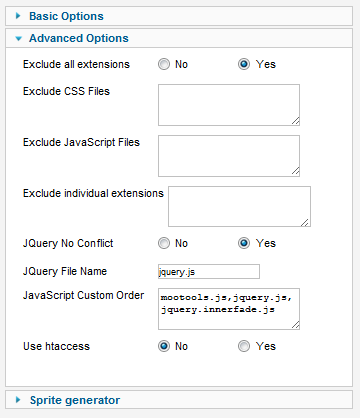Open the Sprite generator panel header
Image resolution: width=360 pixels, height=418 pixels.
[179, 400]
